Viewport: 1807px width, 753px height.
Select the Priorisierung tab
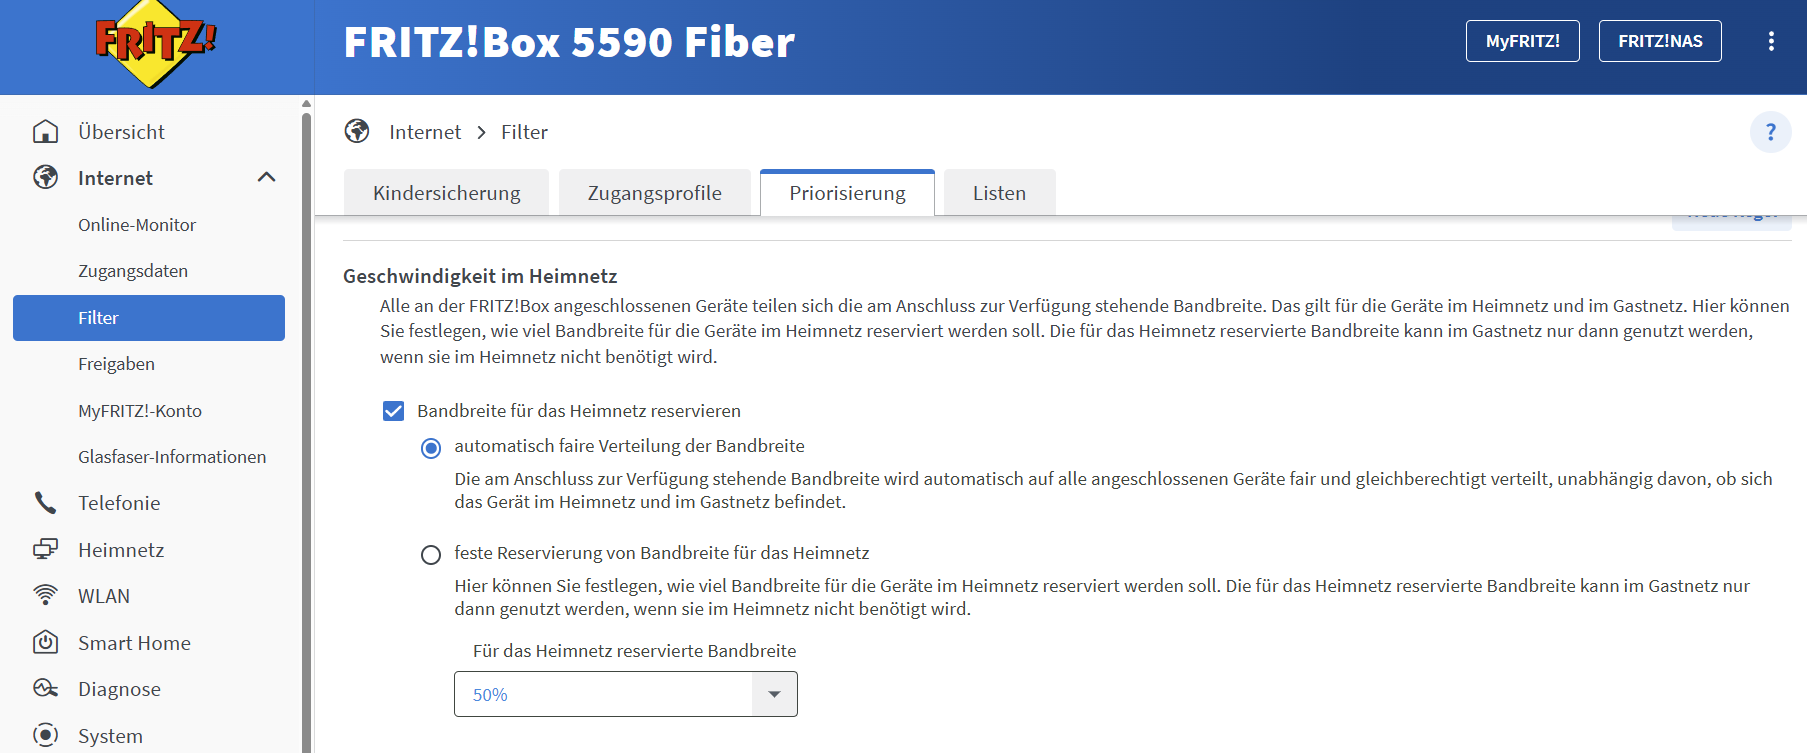(x=848, y=193)
